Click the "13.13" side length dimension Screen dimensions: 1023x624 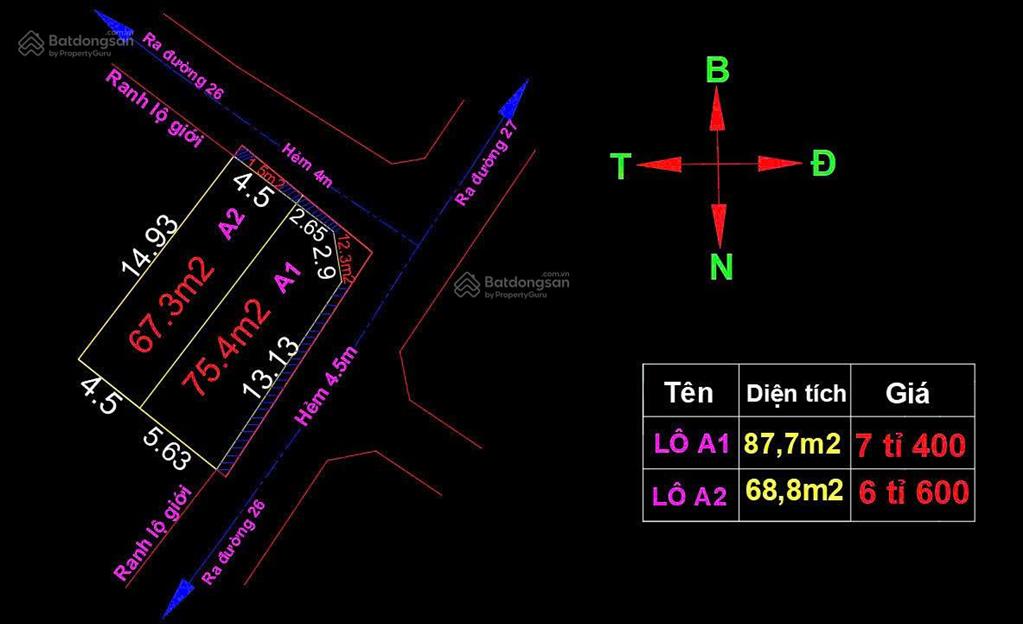coord(271,367)
